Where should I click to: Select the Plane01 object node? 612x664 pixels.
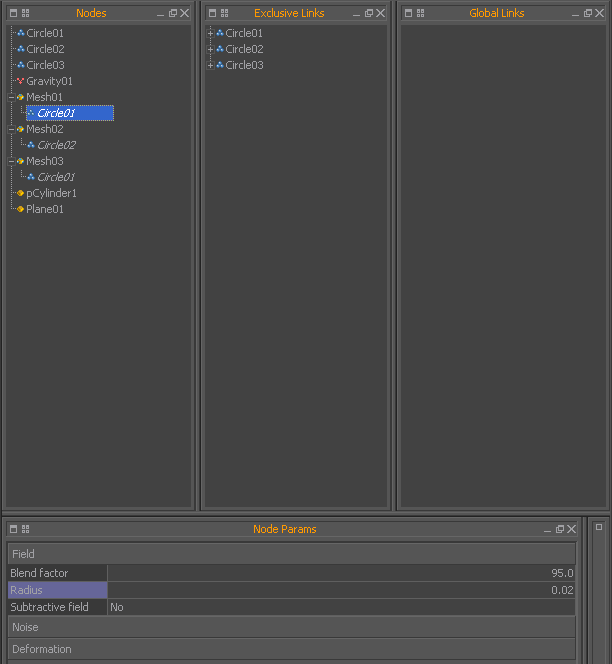[45, 209]
